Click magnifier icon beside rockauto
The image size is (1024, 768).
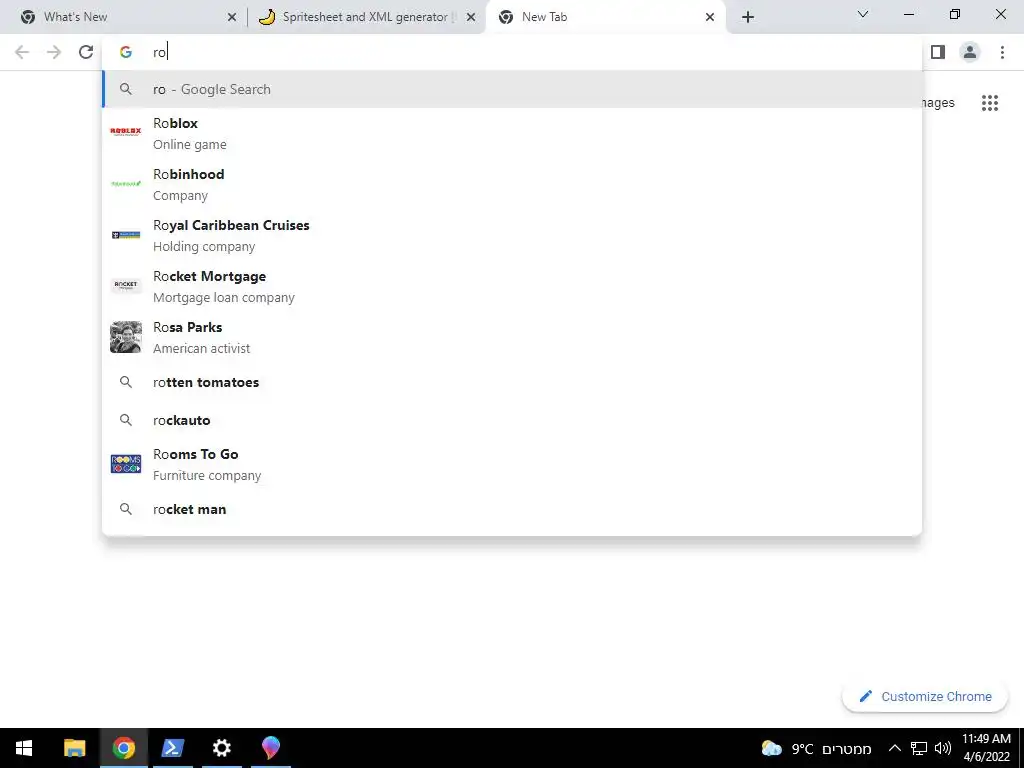tap(126, 420)
